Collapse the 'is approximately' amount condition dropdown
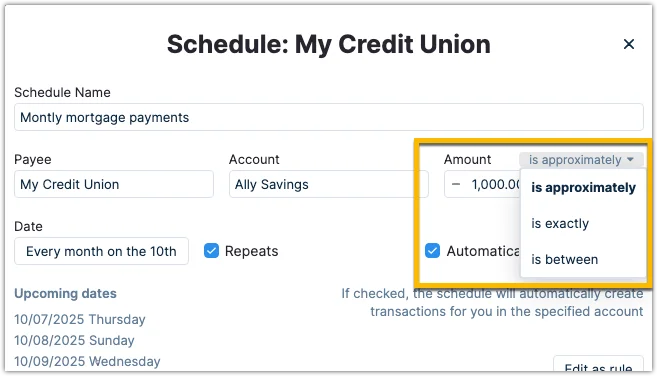 581,160
